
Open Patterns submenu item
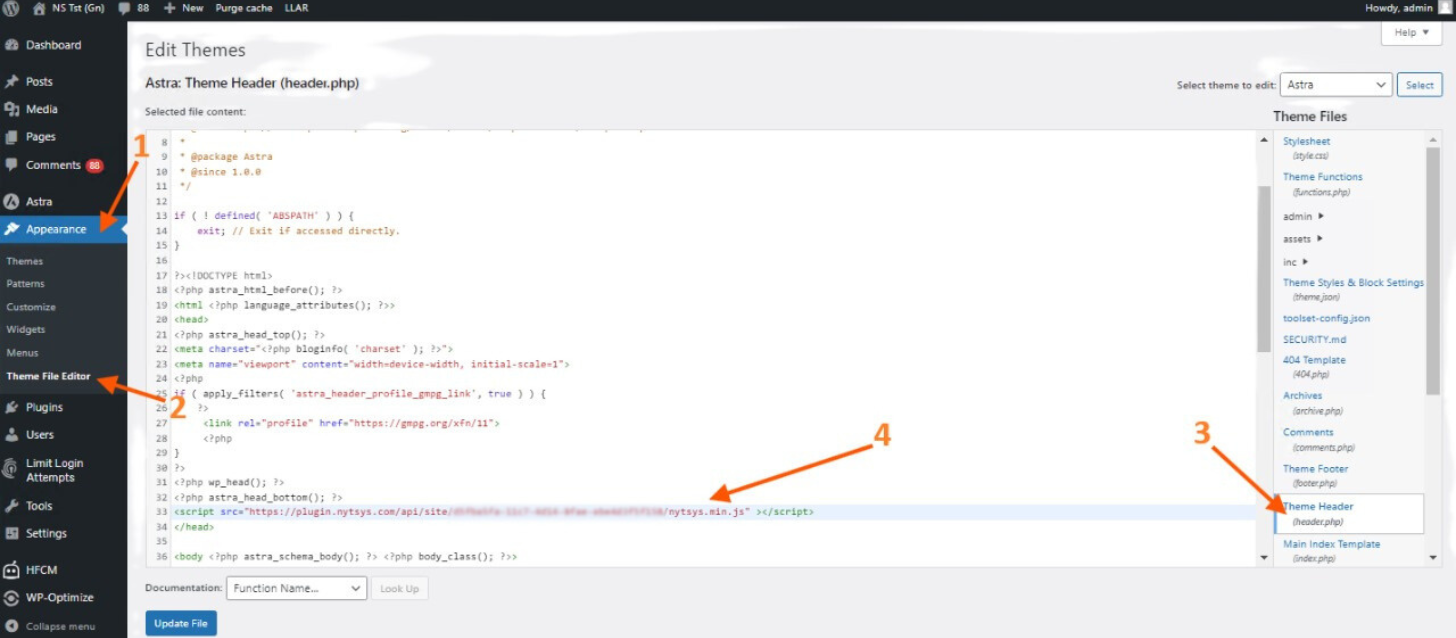(26, 284)
